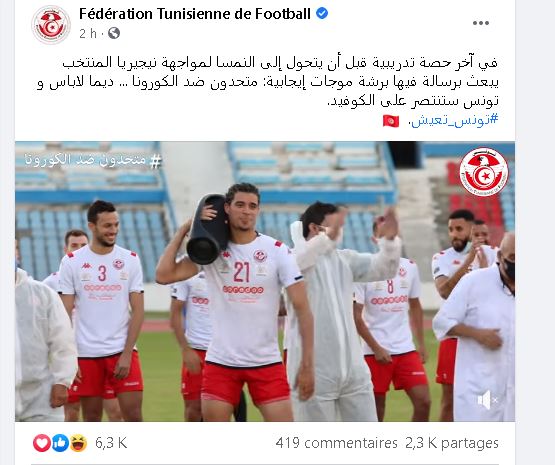Viewport: 555px width, 465px height.
Task: Click the Arabic post caption text
Action: coord(268,82)
